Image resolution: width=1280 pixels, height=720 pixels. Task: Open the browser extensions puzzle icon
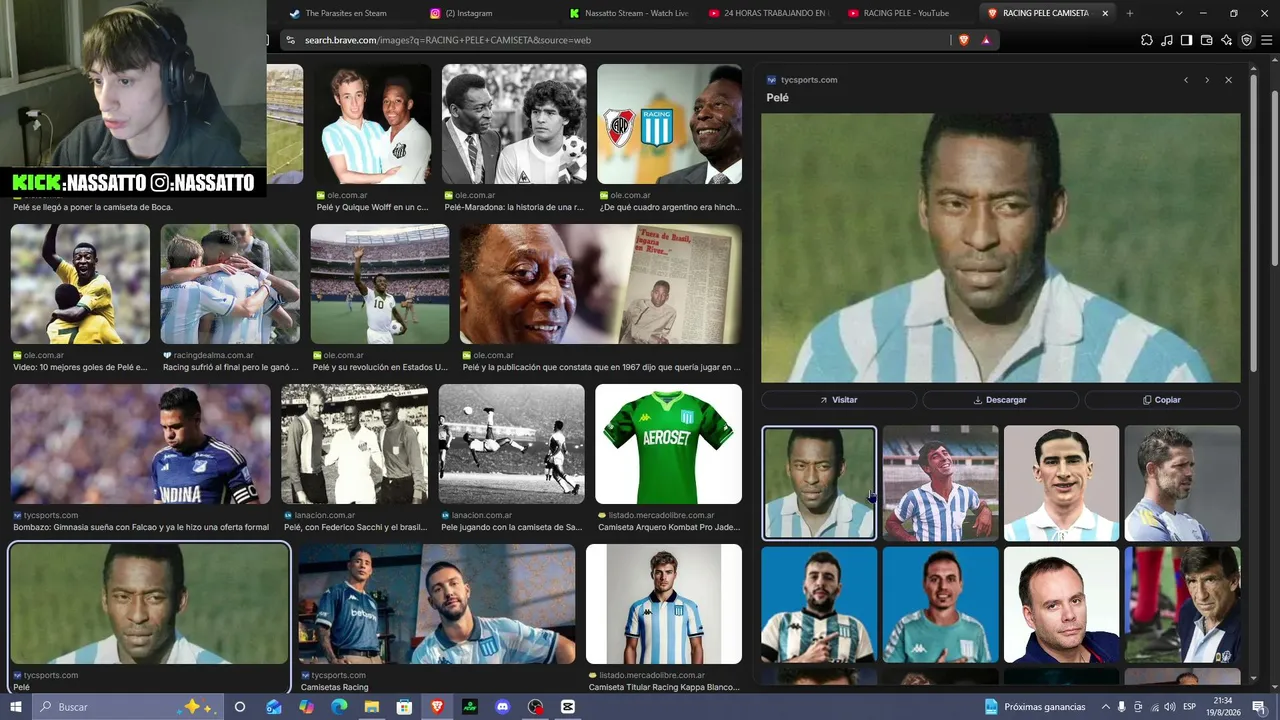tap(1147, 40)
